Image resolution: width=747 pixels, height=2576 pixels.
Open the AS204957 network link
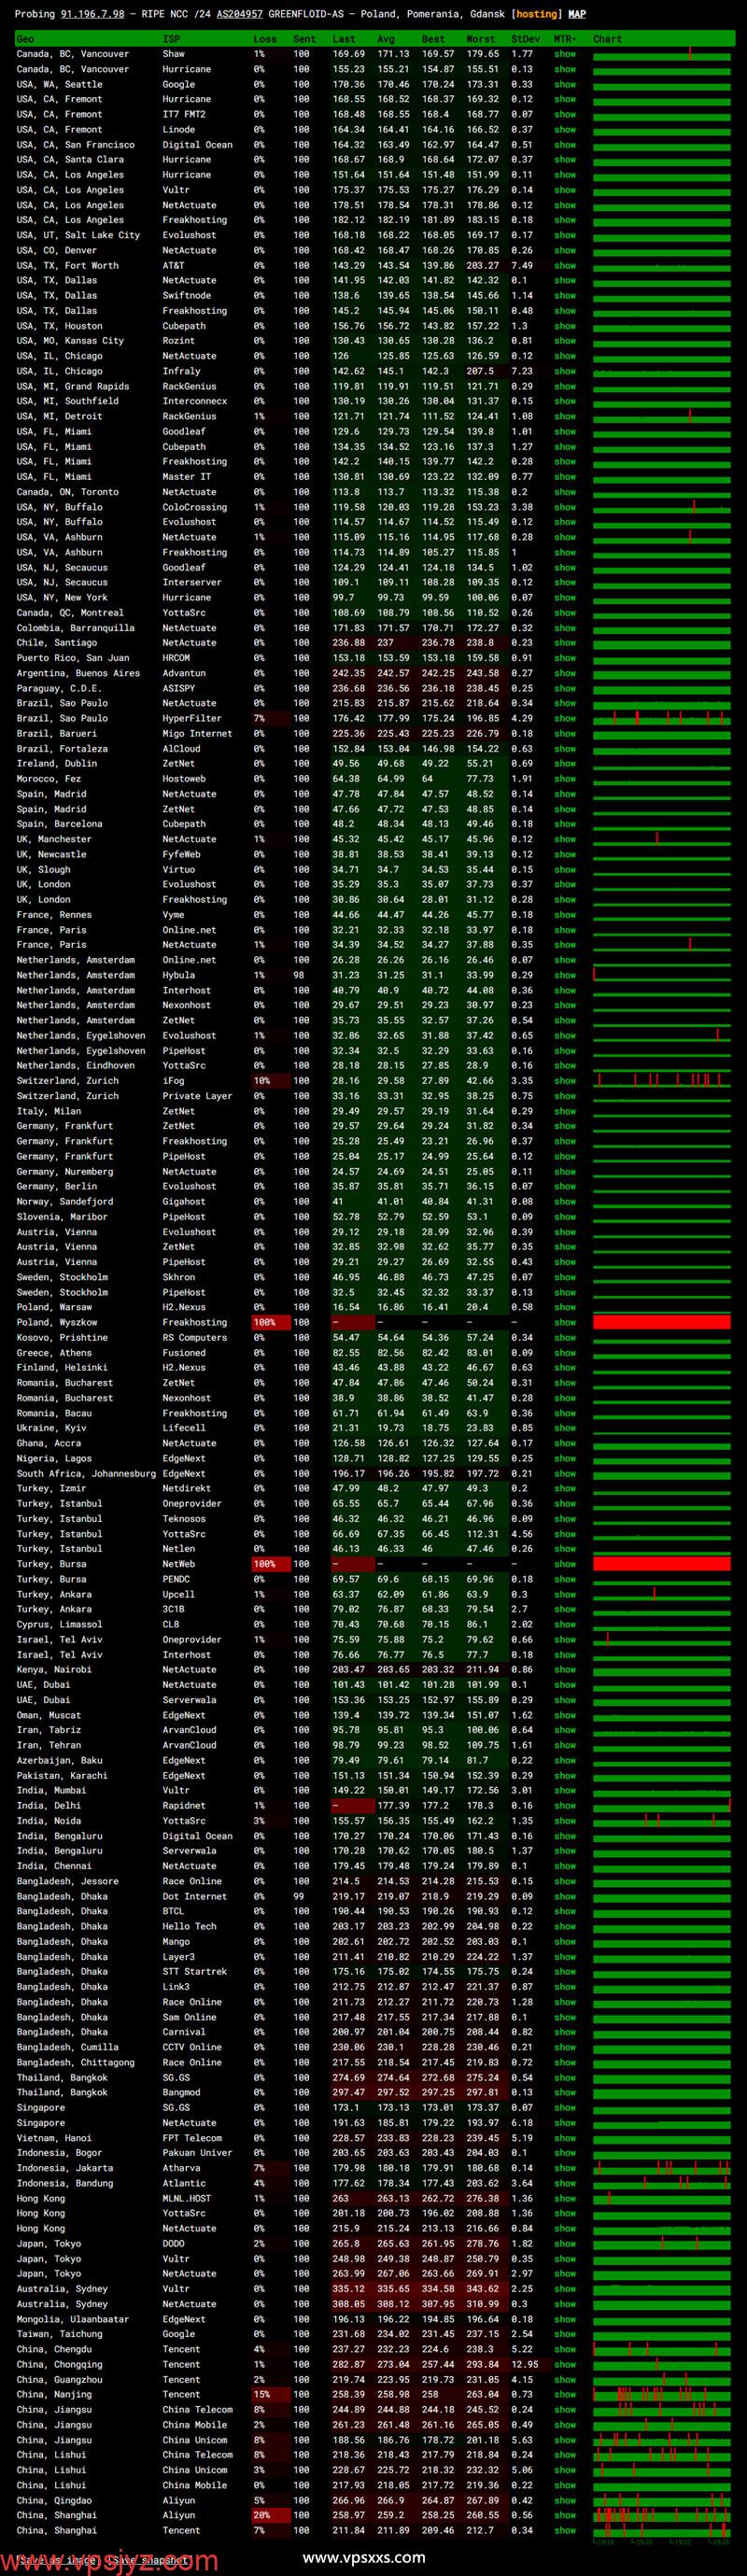[239, 14]
